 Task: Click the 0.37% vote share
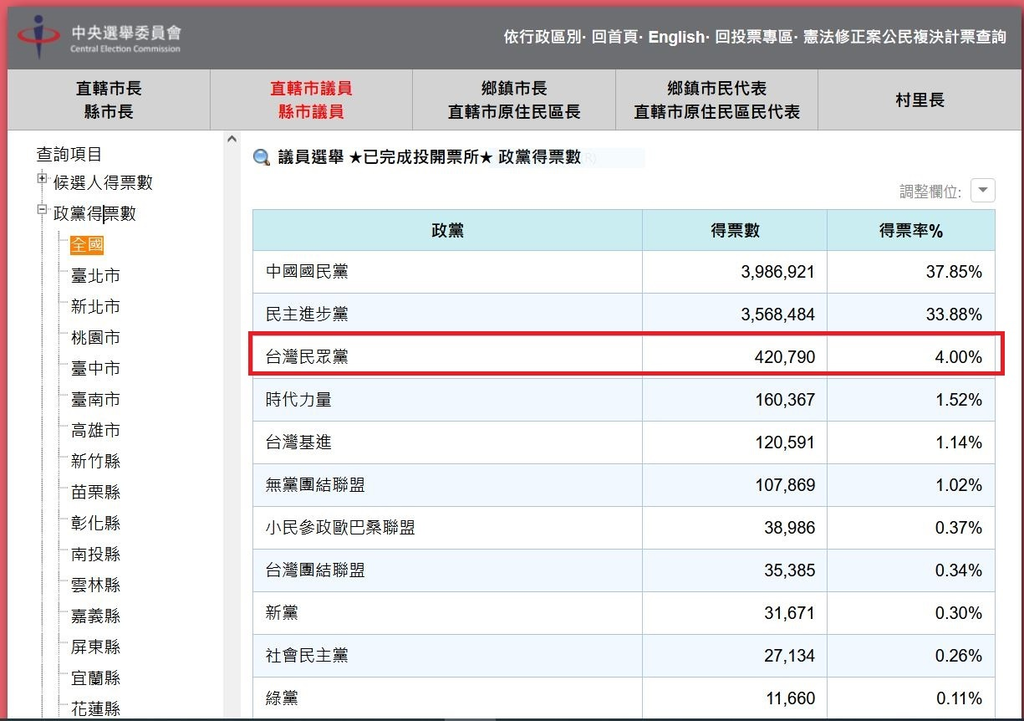pyautogui.click(x=959, y=528)
